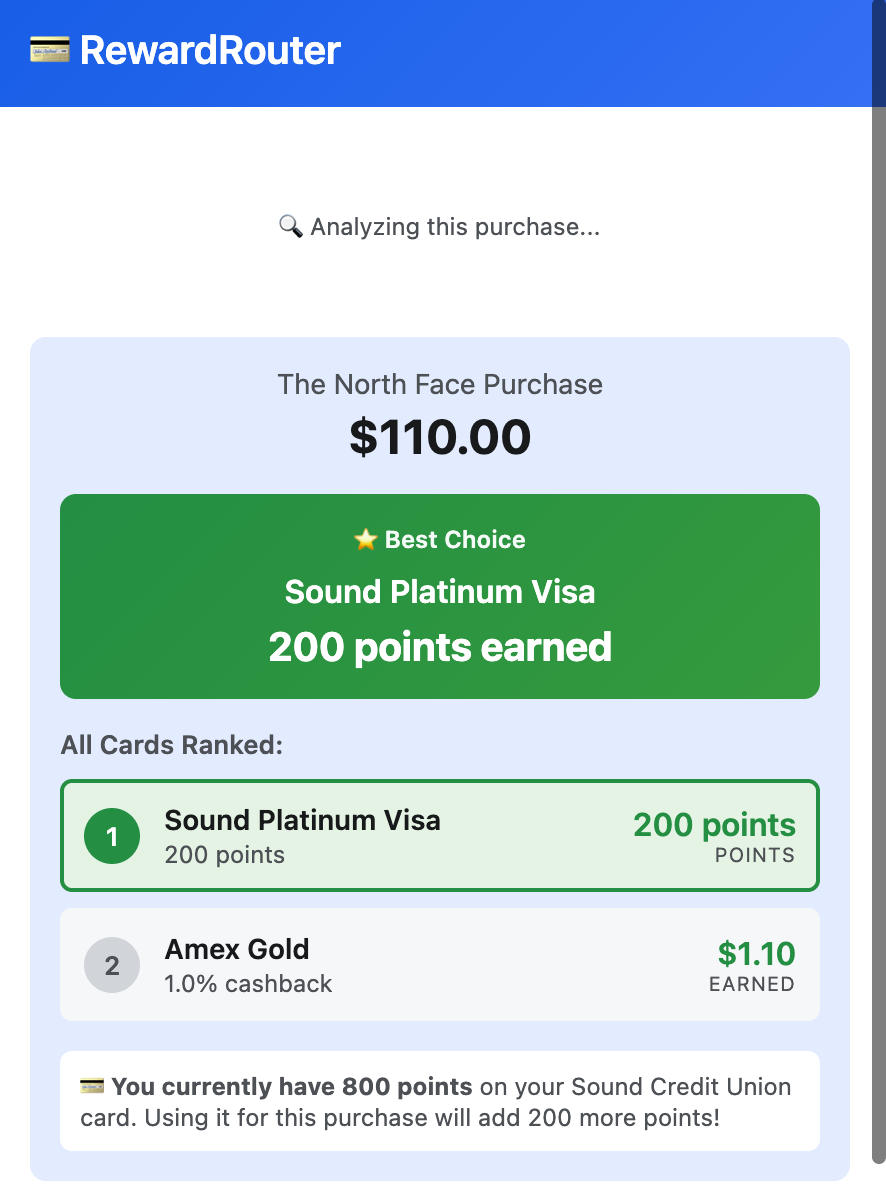This screenshot has height=1194, width=886.
Task: Click the gray rank 2 badge
Action: pos(112,965)
